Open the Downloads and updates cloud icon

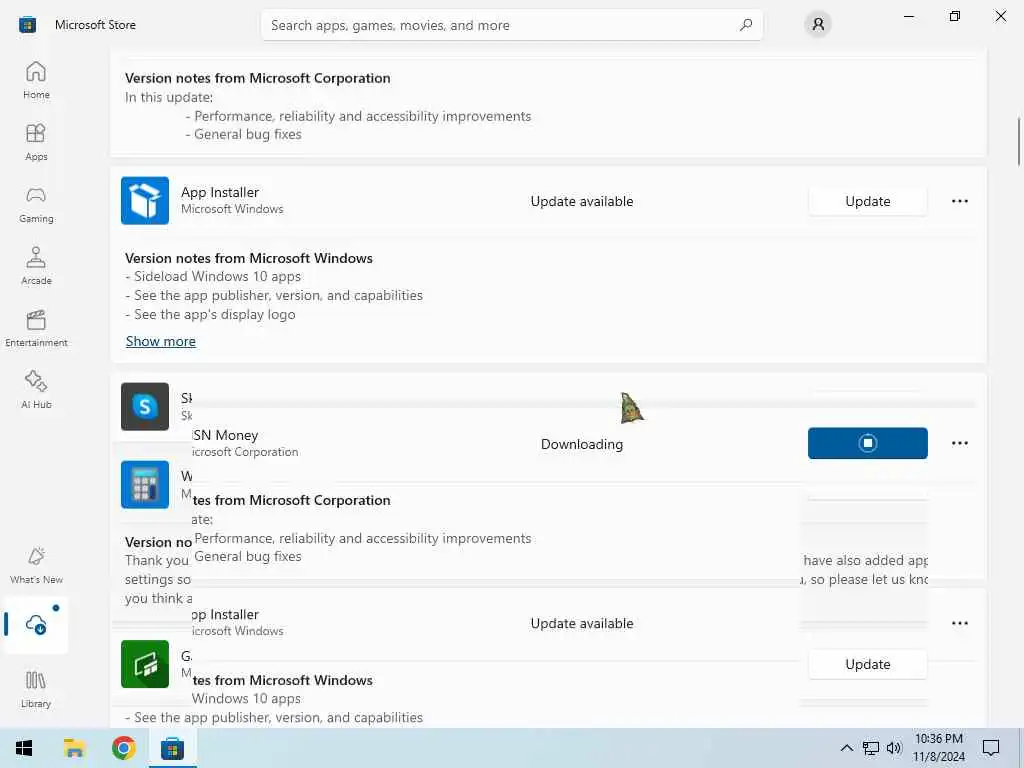point(36,624)
